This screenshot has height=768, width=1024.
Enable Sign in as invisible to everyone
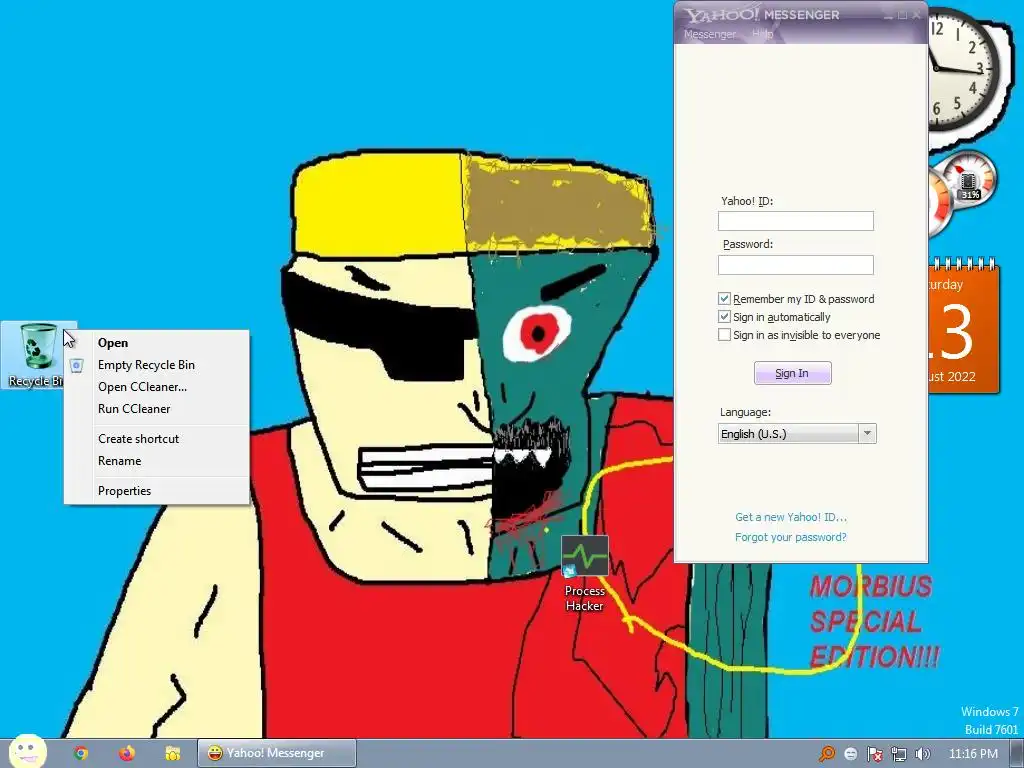[x=724, y=334]
